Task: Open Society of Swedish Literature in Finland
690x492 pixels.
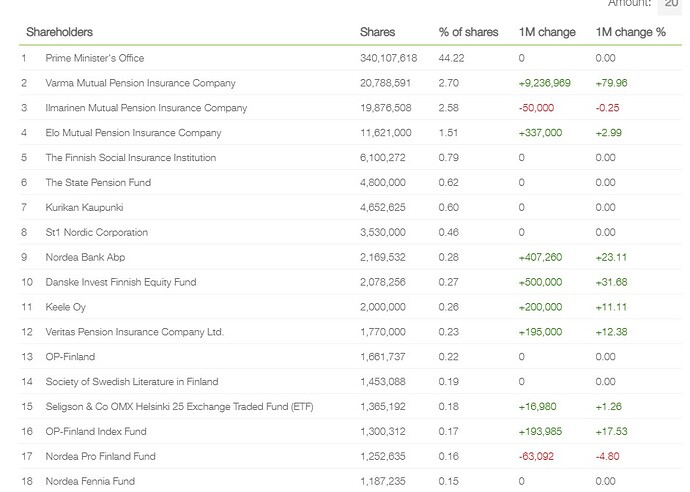Action: (x=131, y=381)
